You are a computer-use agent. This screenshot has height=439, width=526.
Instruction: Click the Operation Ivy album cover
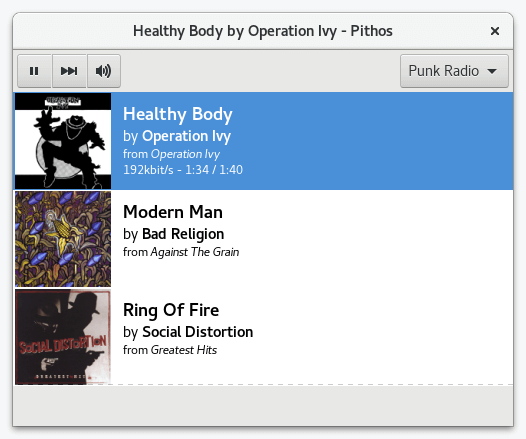[x=63, y=141]
